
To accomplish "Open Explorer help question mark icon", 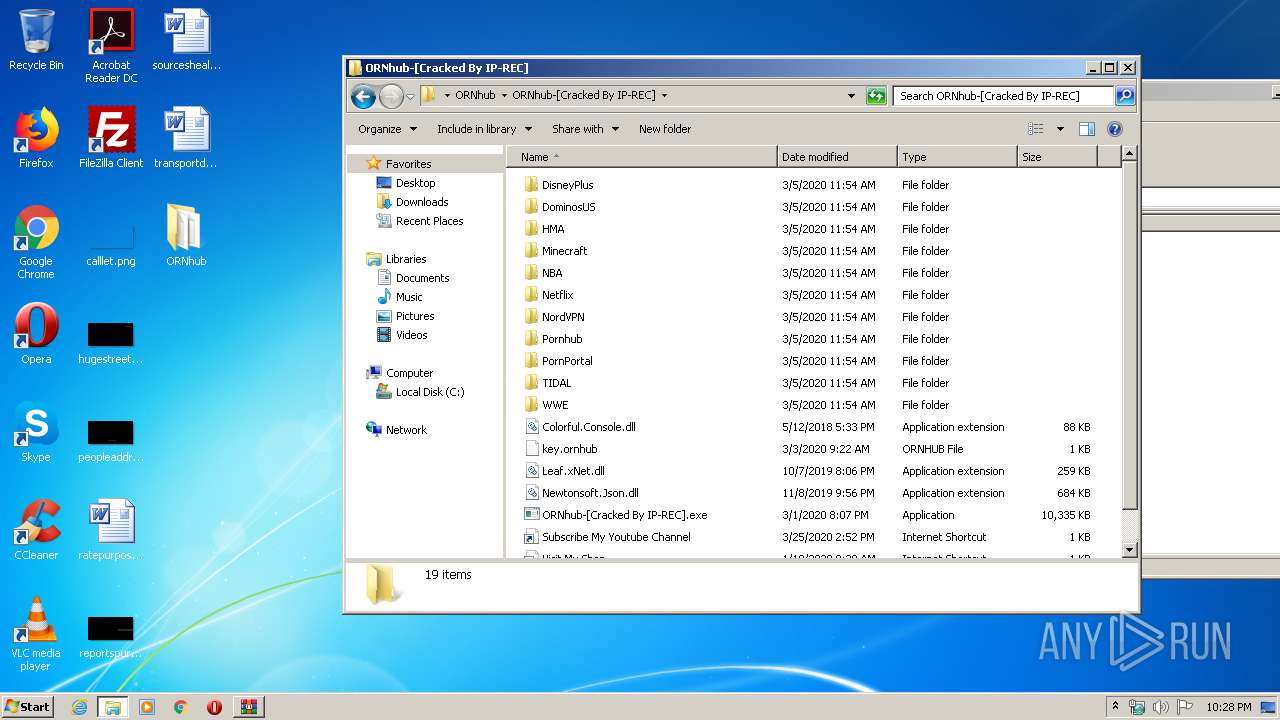I will tap(1115, 129).
